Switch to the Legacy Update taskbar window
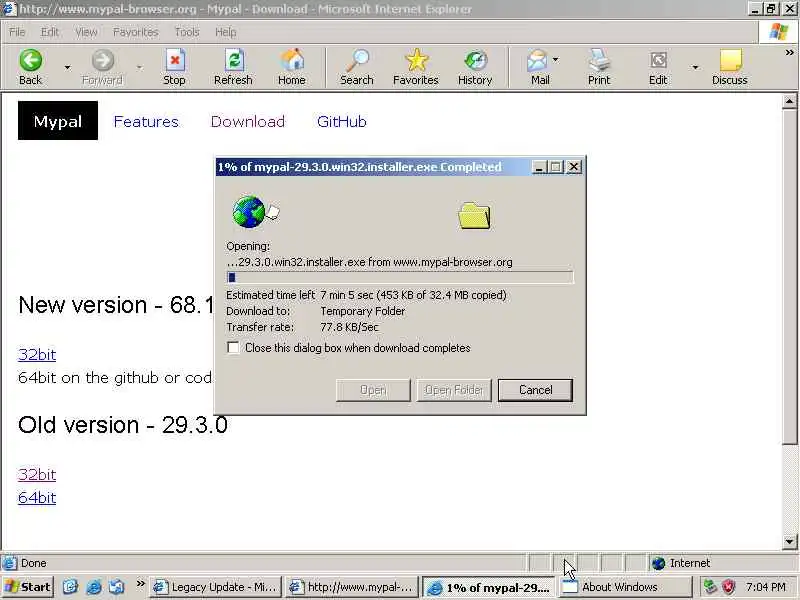 [217, 587]
